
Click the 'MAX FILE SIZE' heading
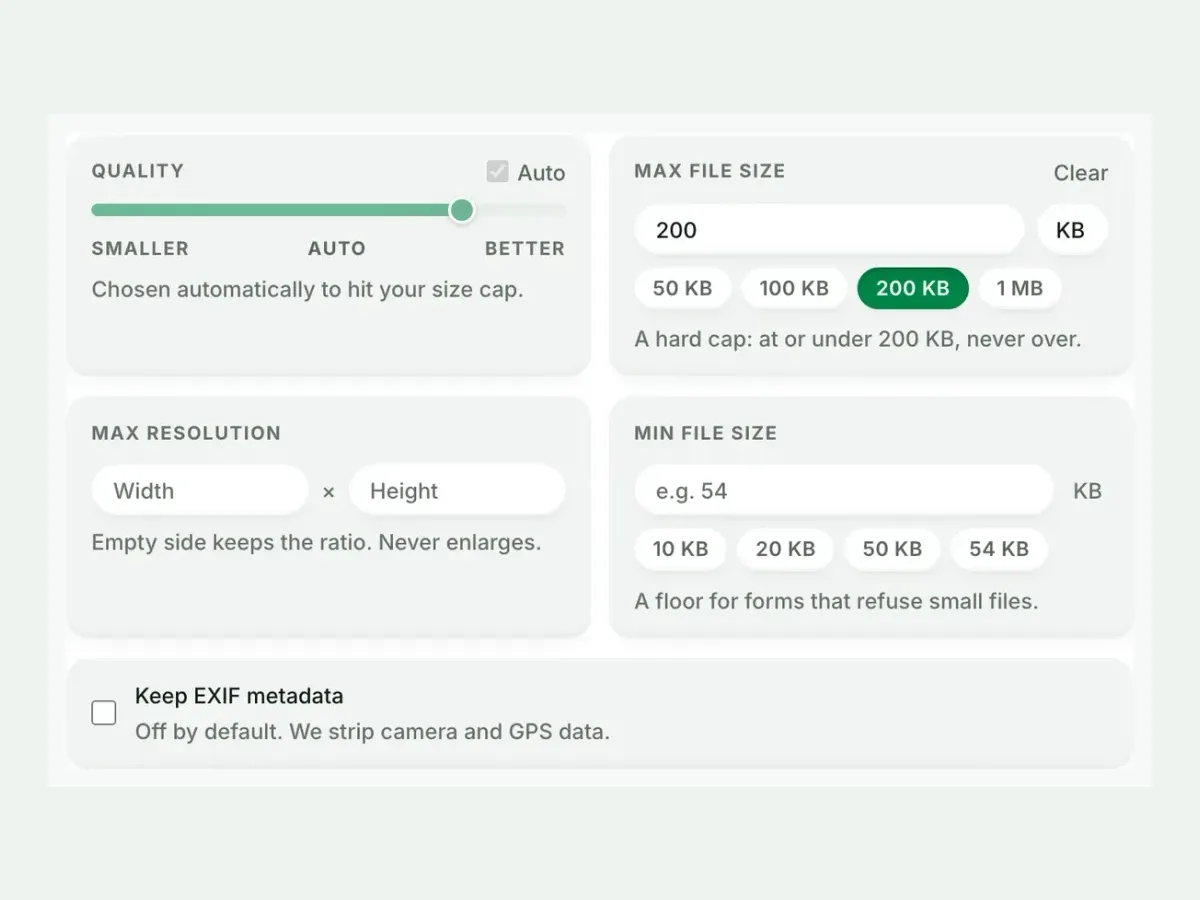(710, 171)
